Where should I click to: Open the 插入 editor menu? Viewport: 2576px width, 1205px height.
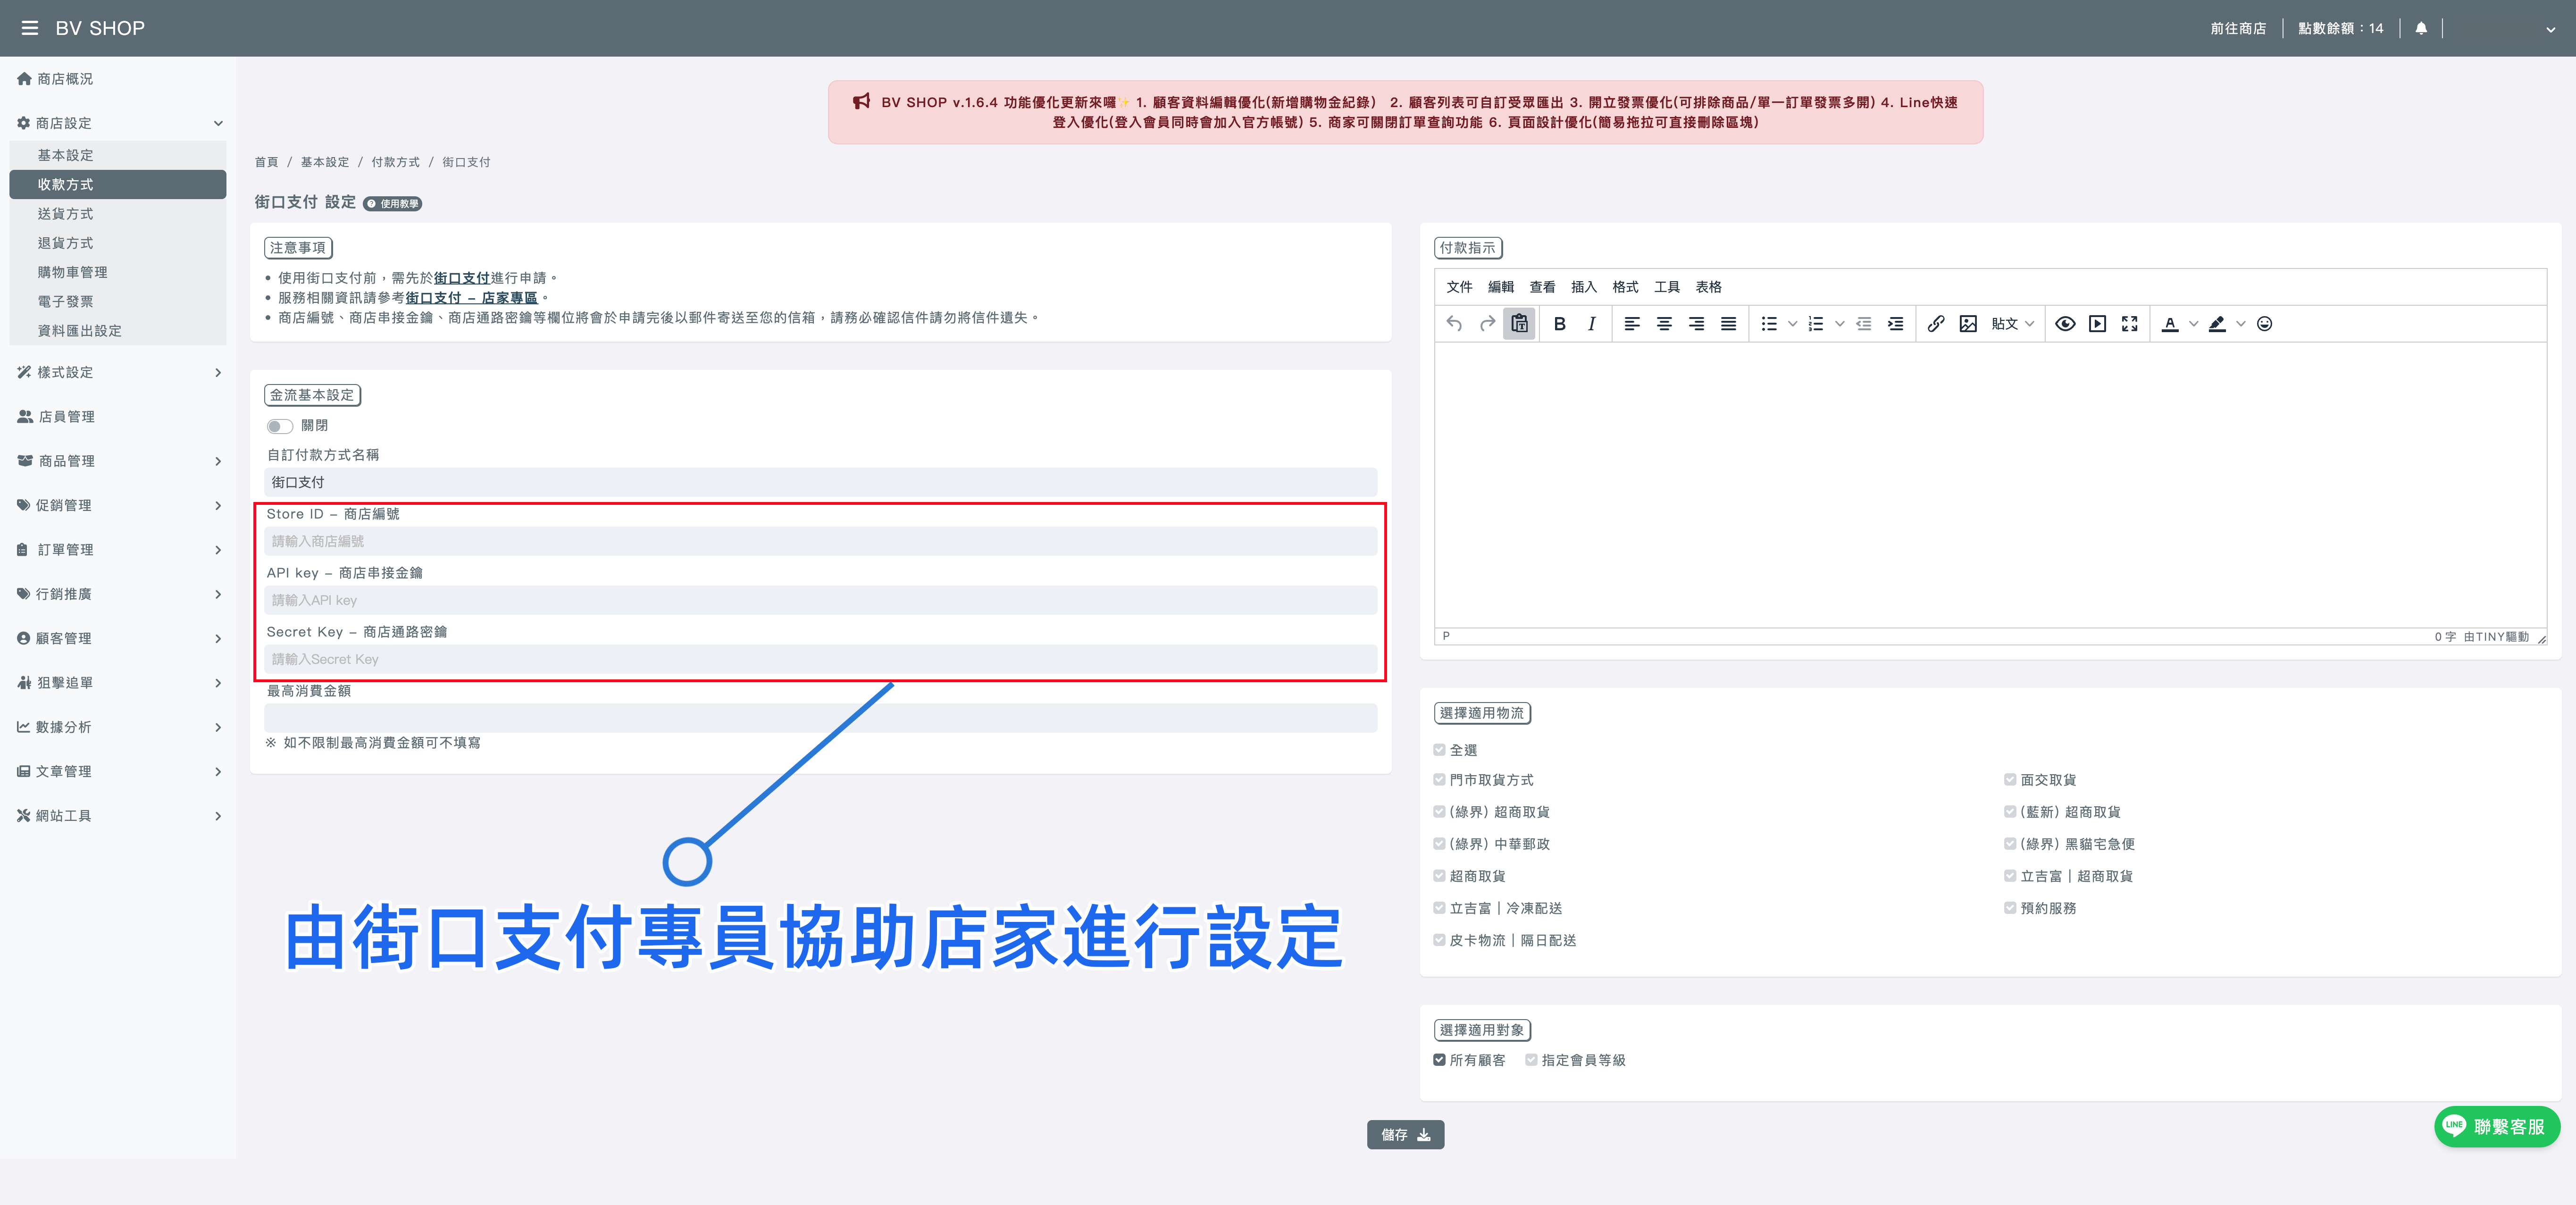pos(1583,287)
